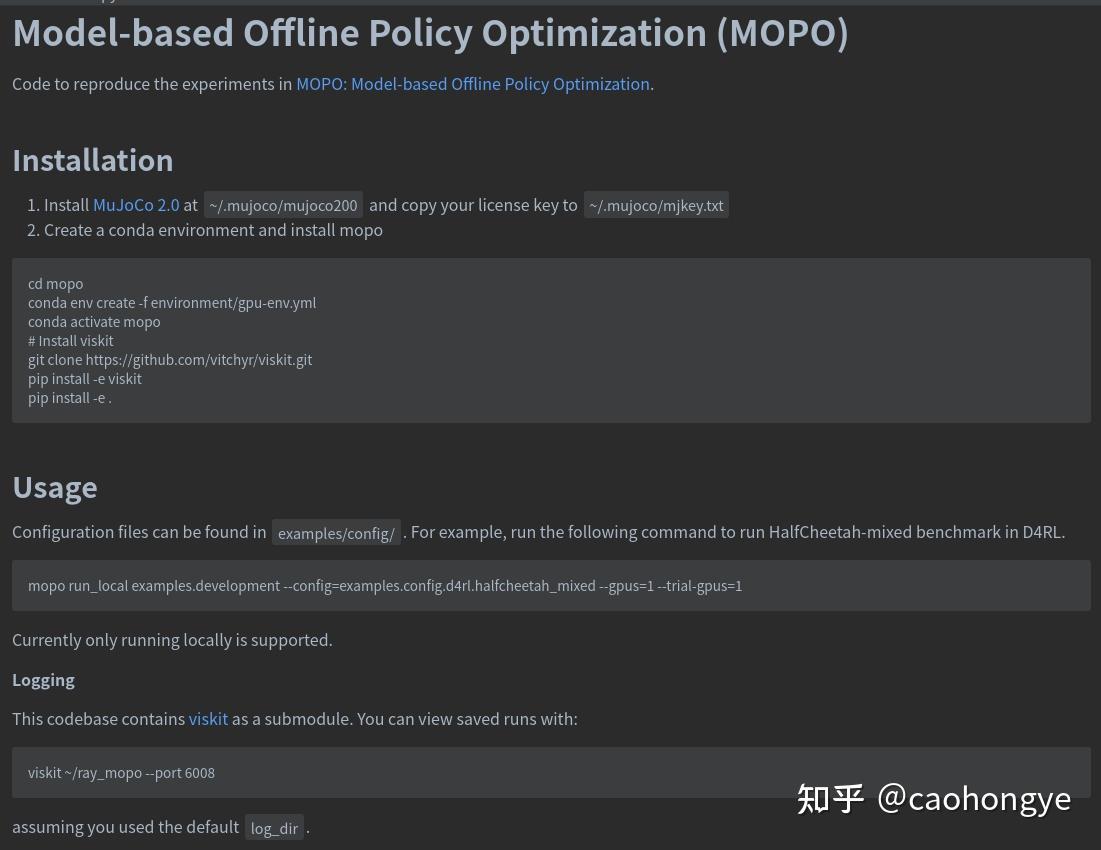This screenshot has height=850, width=1101.
Task: Click step 2 create conda environment instruction
Action: 213,230
